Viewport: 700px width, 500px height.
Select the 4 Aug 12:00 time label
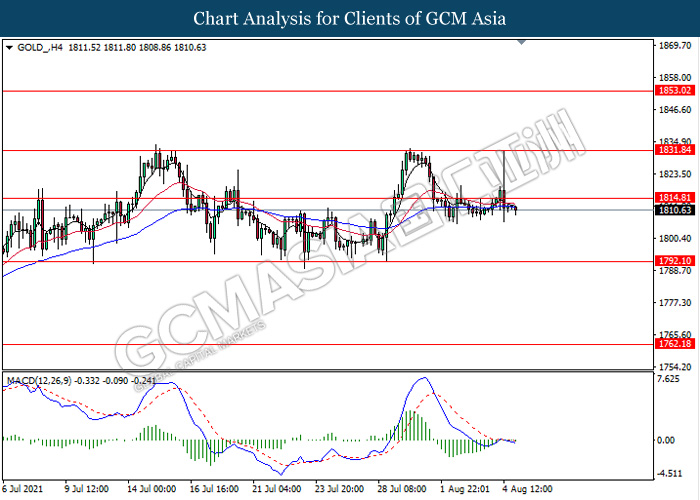coord(526,490)
